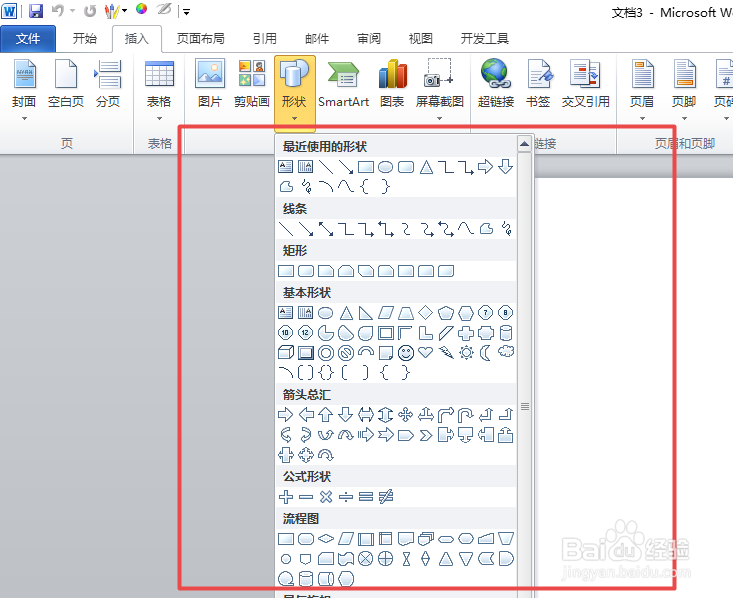Select the multiply sign in 公式形状

[x=326, y=497]
